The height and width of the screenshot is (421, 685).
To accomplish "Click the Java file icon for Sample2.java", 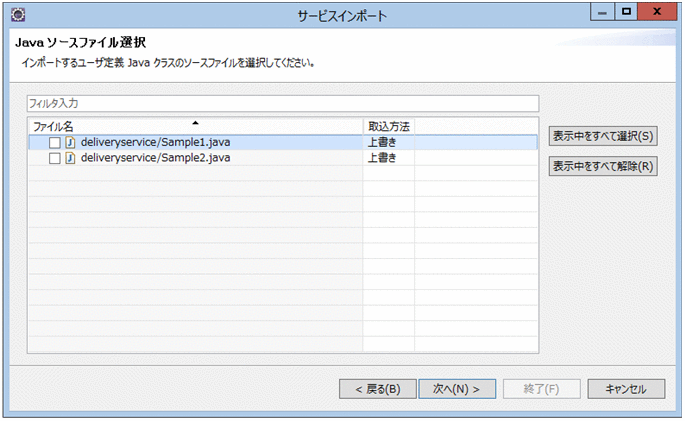I will coord(70,158).
